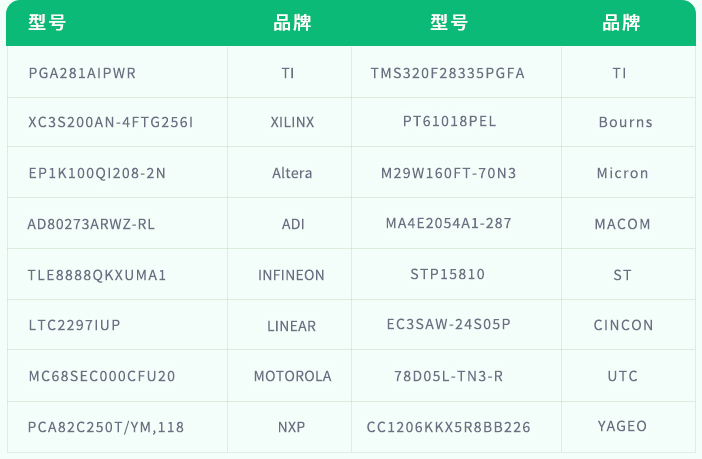702x459 pixels.
Task: Select part number EC3SAW-24S05P
Action: tap(449, 324)
